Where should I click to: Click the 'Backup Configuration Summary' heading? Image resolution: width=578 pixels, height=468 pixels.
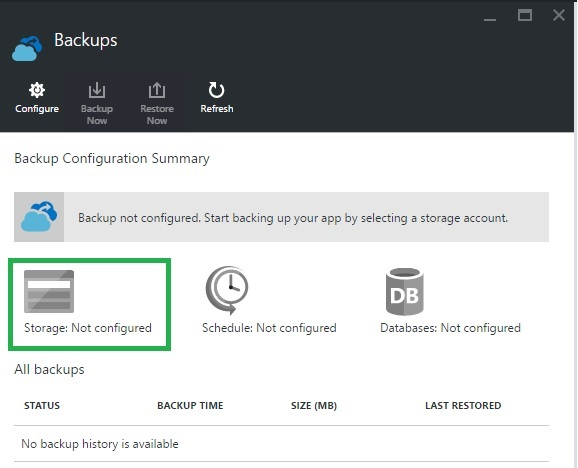click(112, 158)
